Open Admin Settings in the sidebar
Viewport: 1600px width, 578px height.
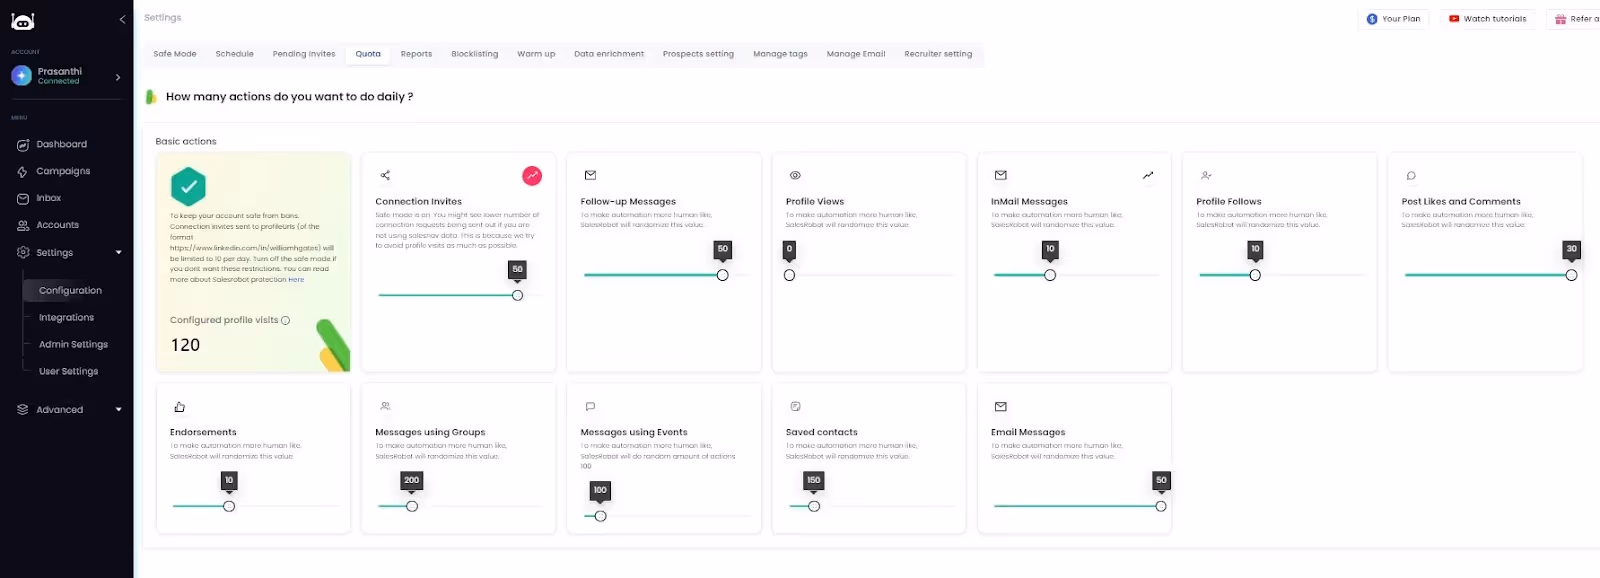coord(73,344)
